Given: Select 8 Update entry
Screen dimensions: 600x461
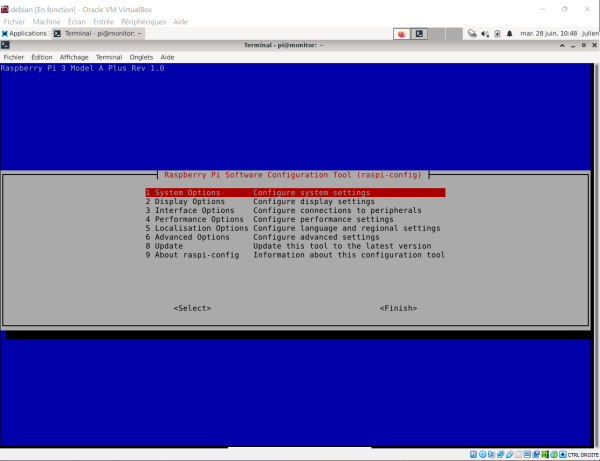Looking at the screenshot, I should tap(295, 246).
